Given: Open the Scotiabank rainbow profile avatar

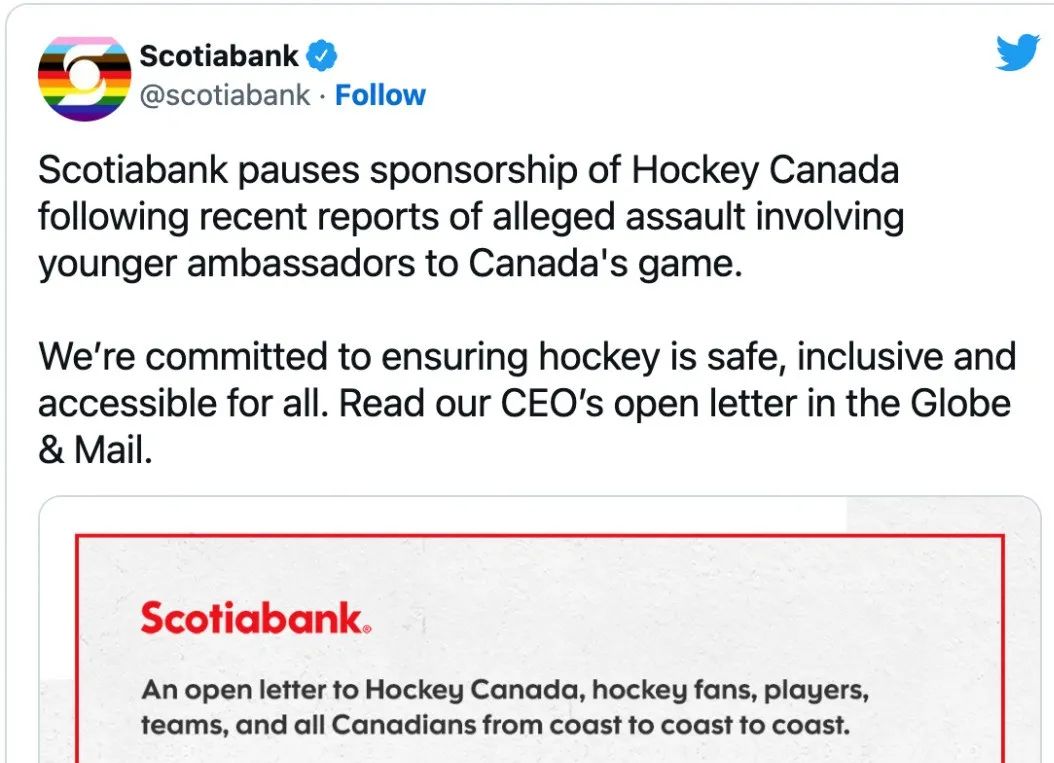Looking at the screenshot, I should 84,79.
